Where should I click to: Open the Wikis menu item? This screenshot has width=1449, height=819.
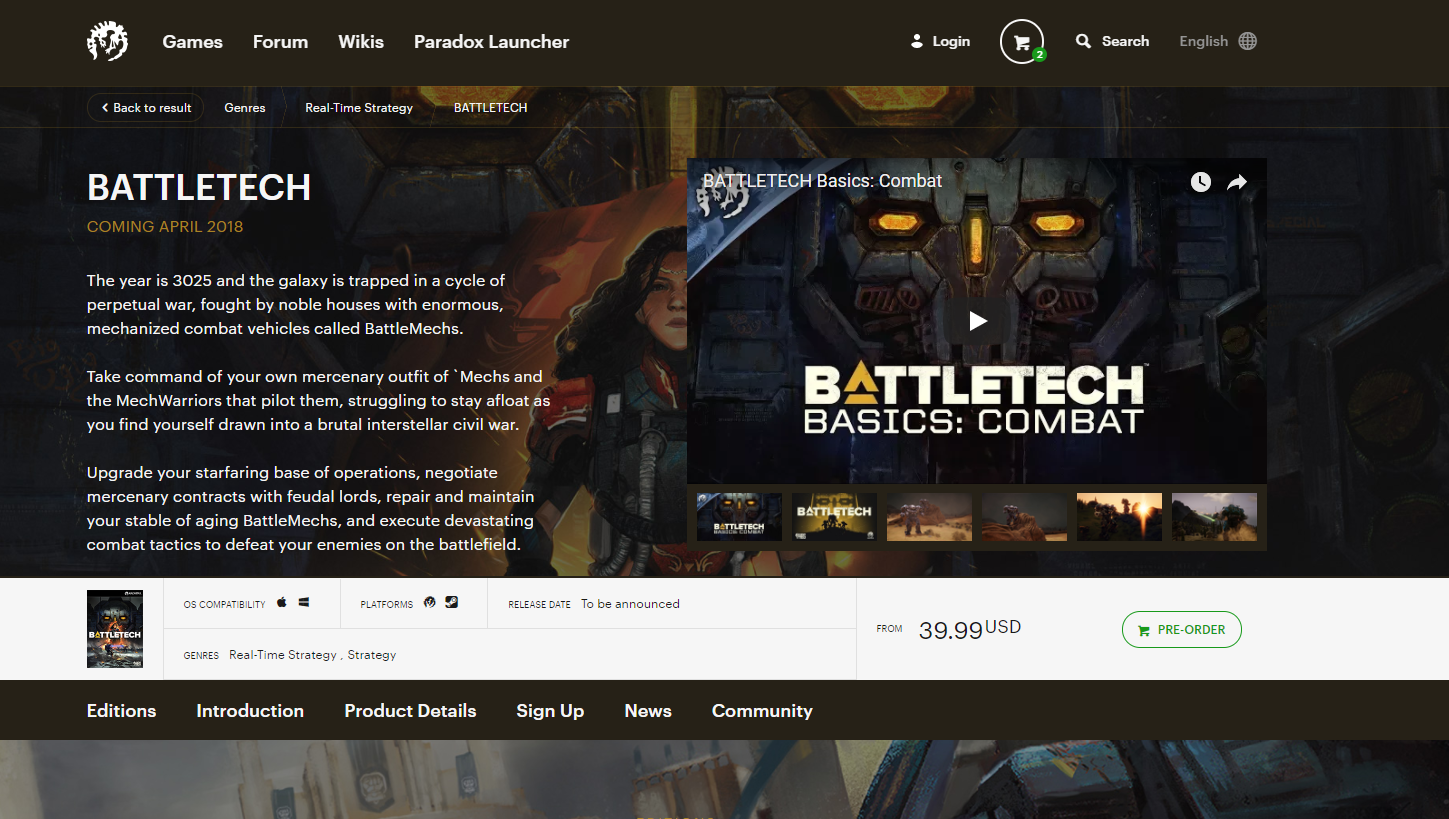click(x=361, y=41)
